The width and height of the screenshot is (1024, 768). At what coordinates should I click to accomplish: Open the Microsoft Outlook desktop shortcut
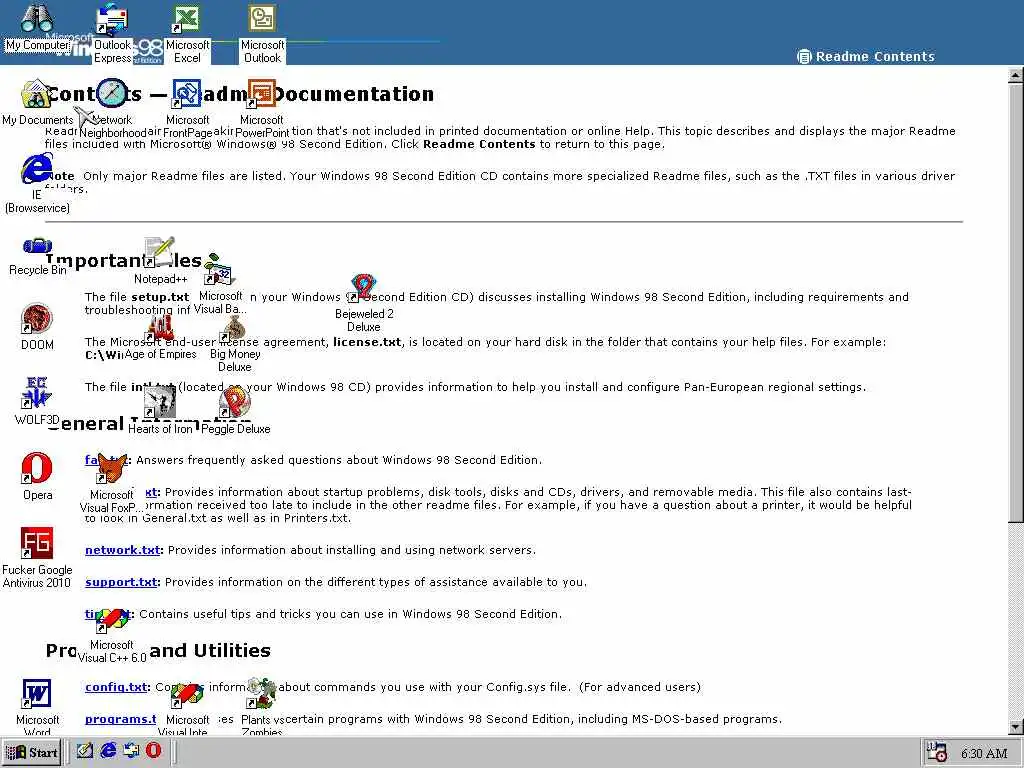[262, 34]
